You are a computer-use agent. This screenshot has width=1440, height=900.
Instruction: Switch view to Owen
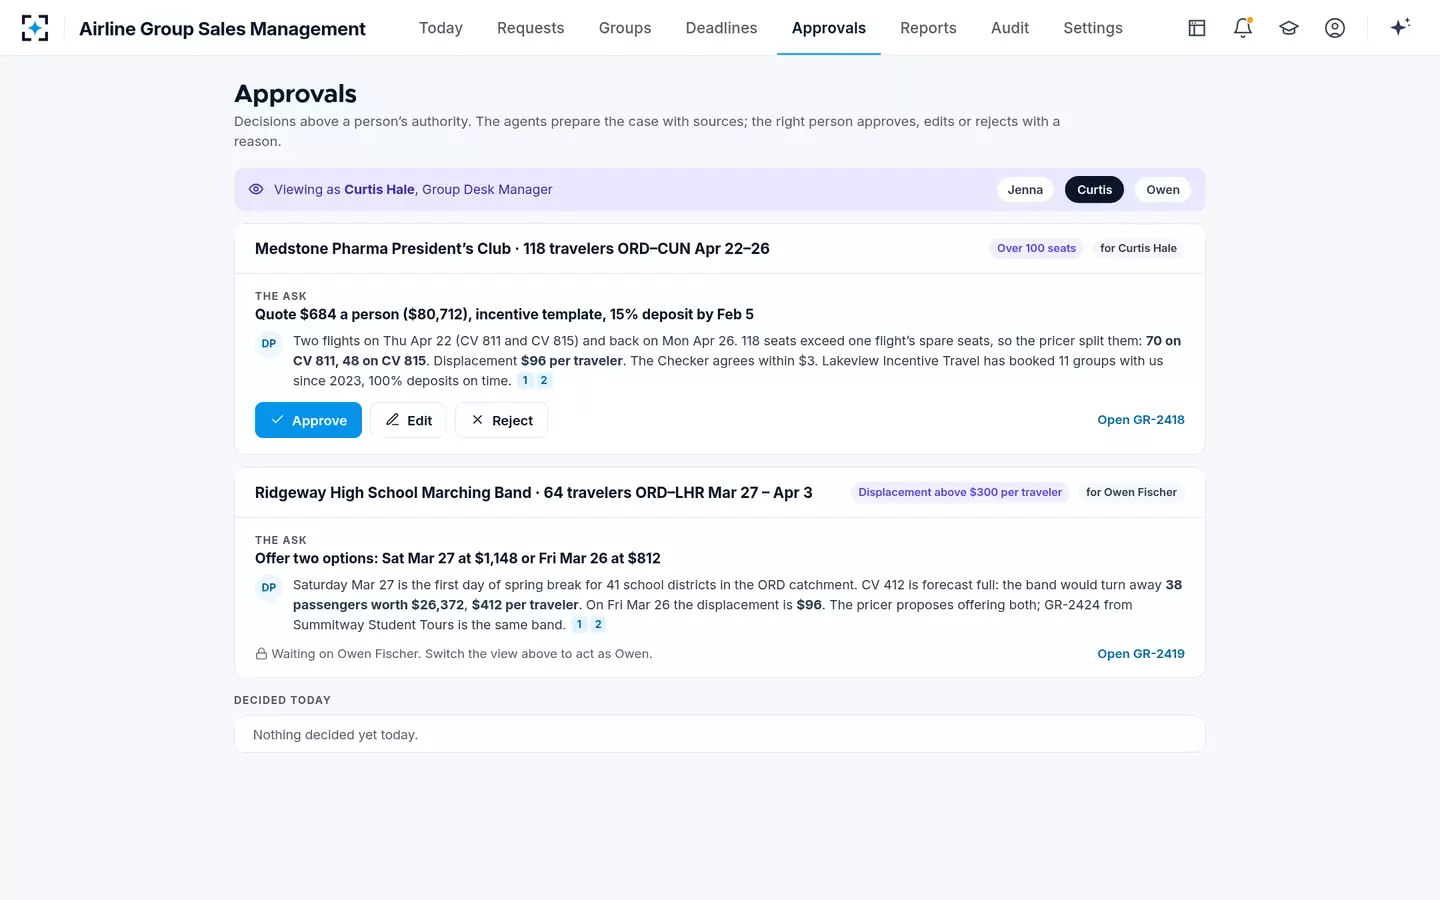point(1163,190)
